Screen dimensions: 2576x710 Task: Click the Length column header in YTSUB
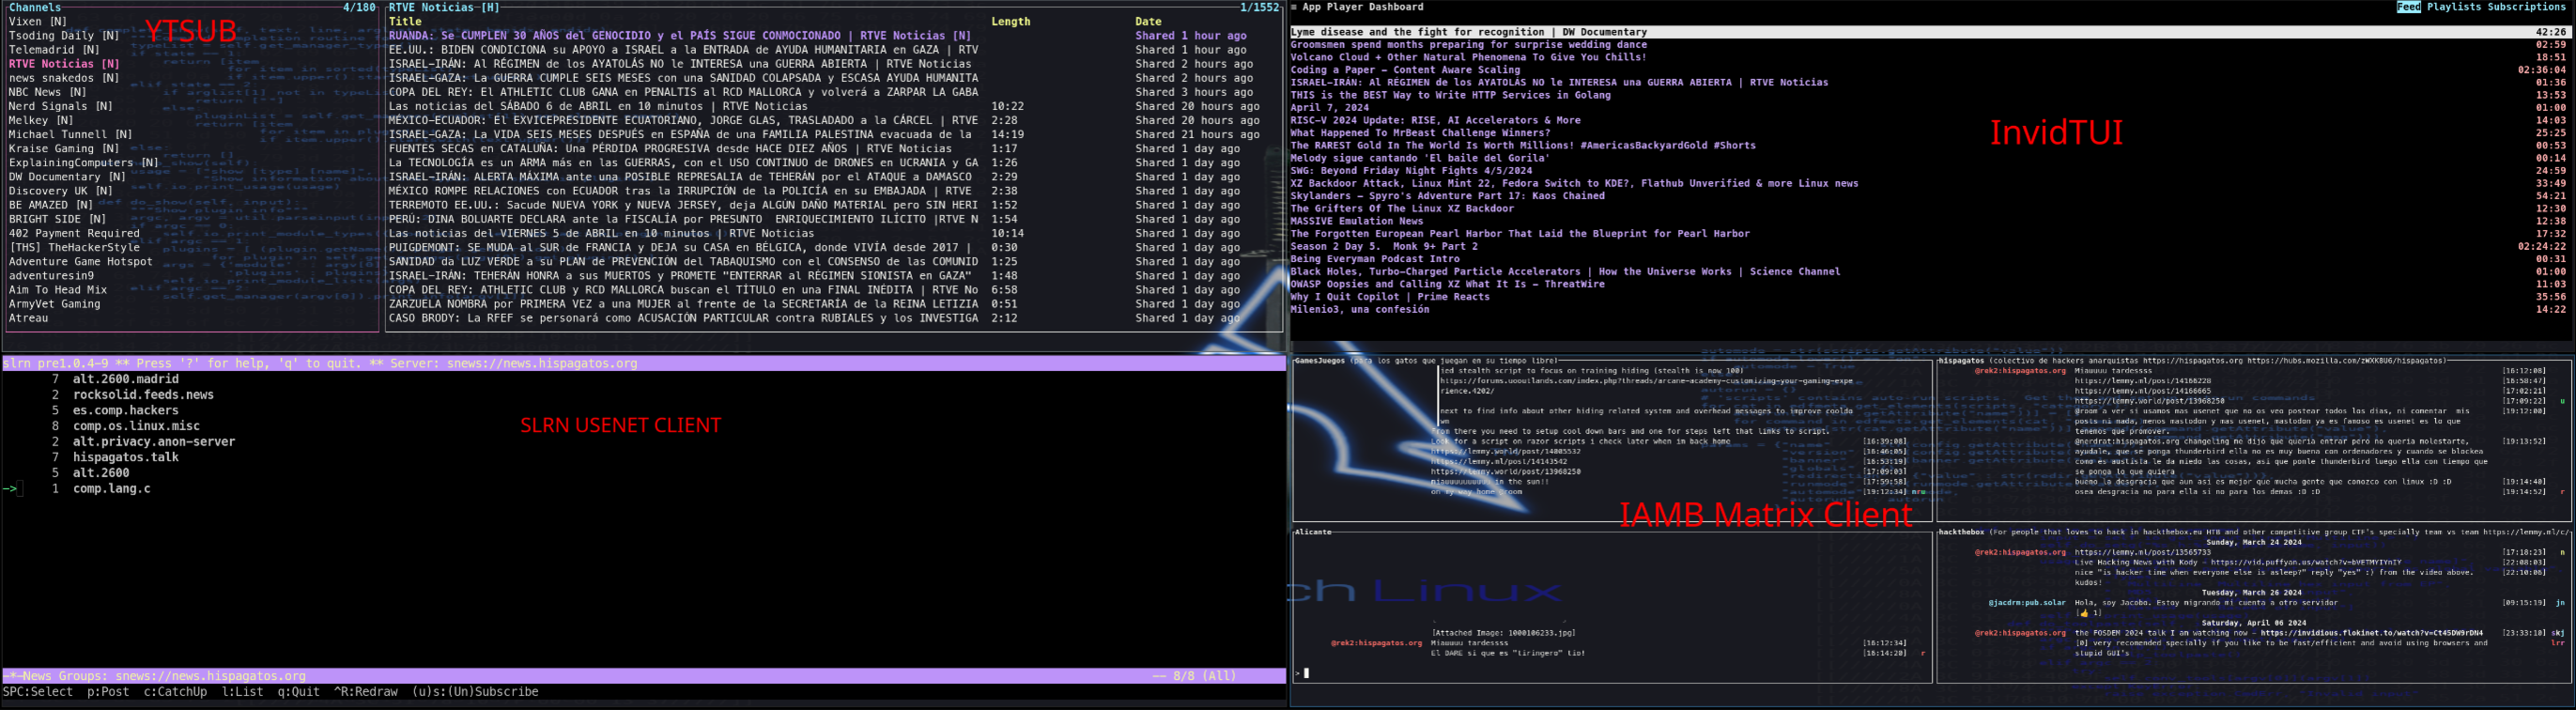pyautogui.click(x=1011, y=21)
